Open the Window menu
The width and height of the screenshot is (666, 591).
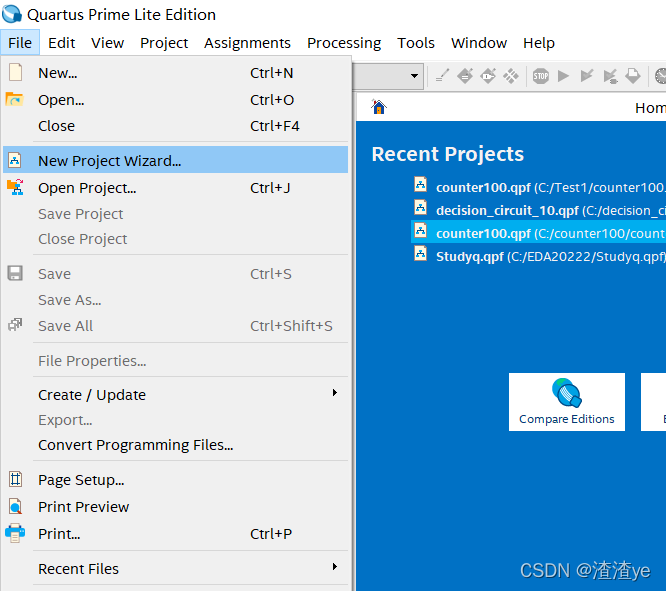tap(479, 42)
